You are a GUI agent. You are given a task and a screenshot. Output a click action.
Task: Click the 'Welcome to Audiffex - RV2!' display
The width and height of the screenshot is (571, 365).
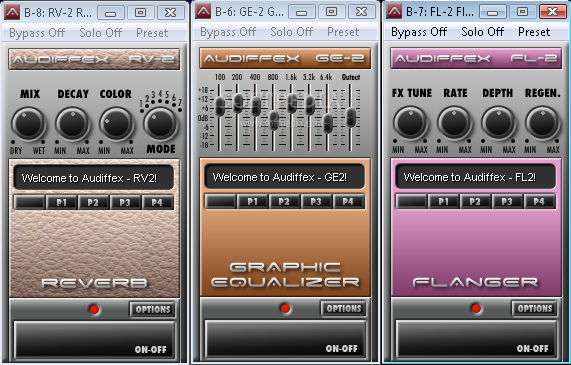(94, 178)
